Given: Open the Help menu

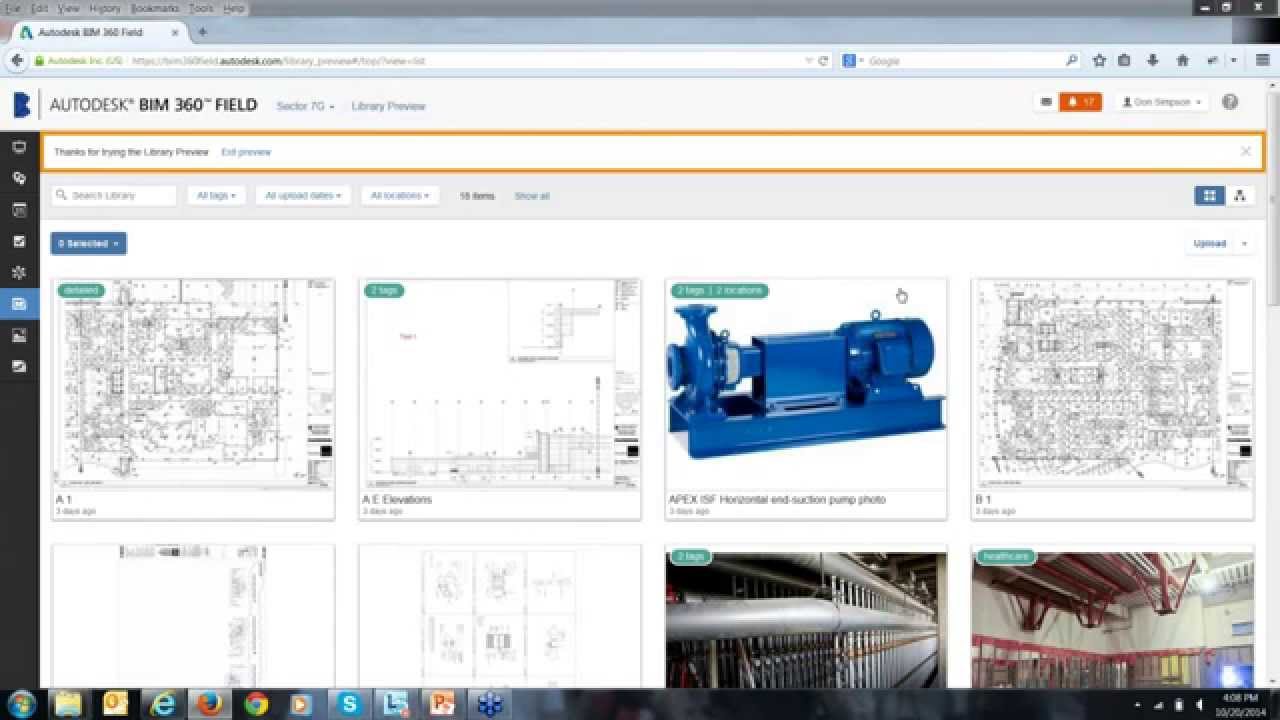Looking at the screenshot, I should [x=234, y=8].
